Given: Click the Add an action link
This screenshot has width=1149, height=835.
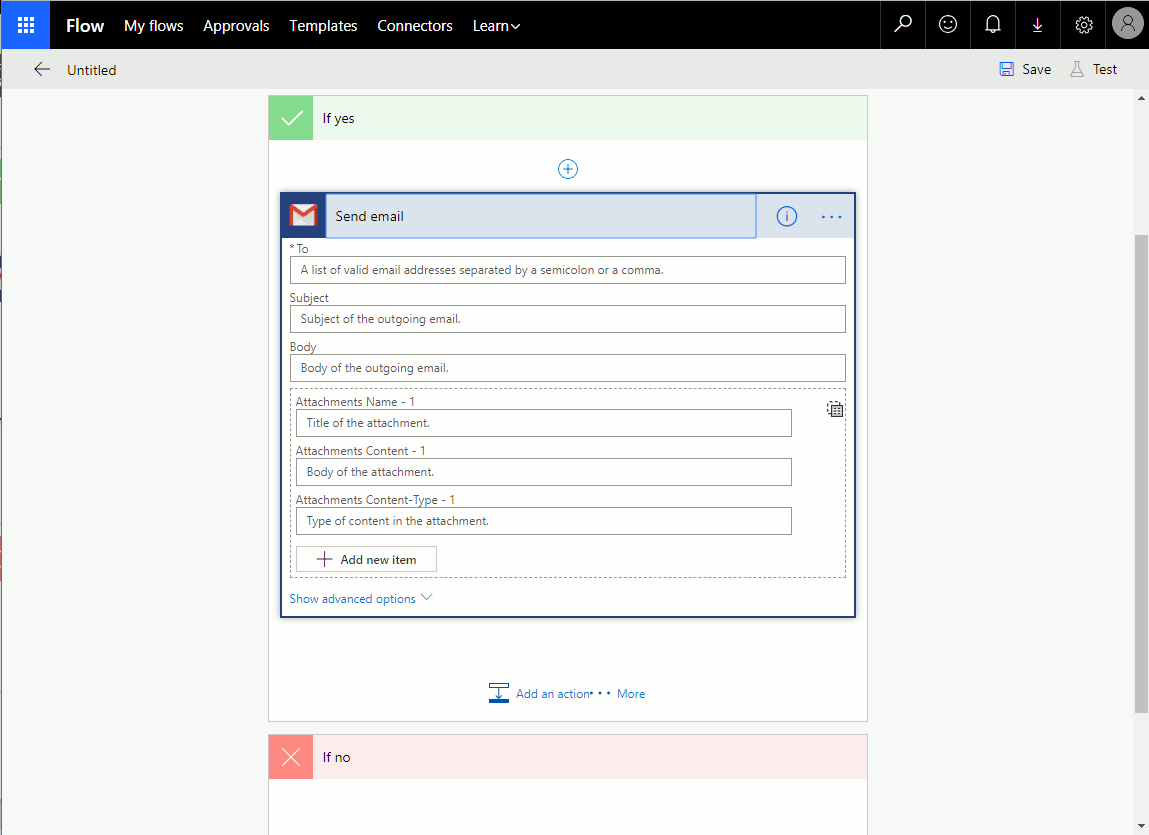Looking at the screenshot, I should click(554, 694).
